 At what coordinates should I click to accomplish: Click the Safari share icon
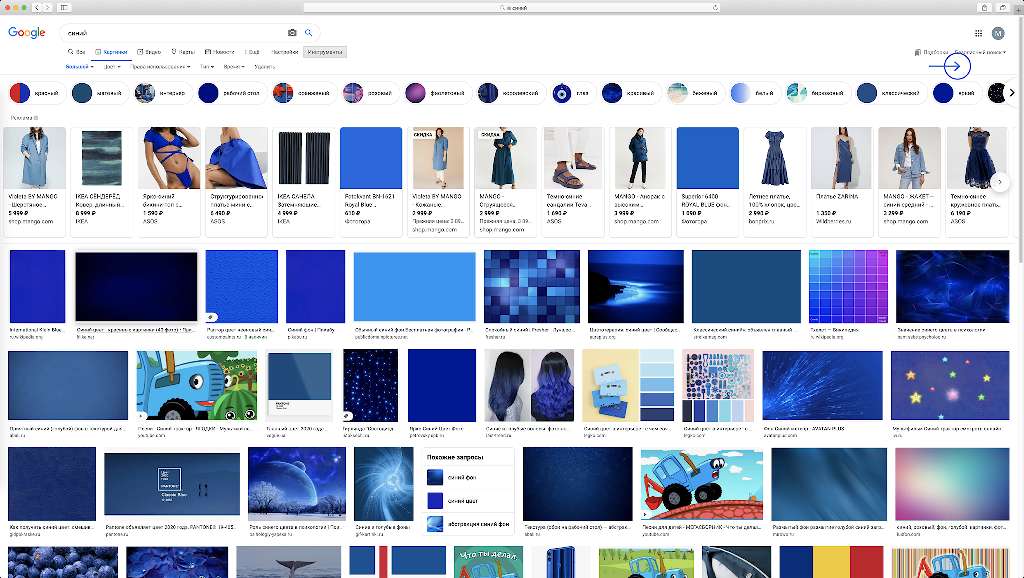coord(985,7)
